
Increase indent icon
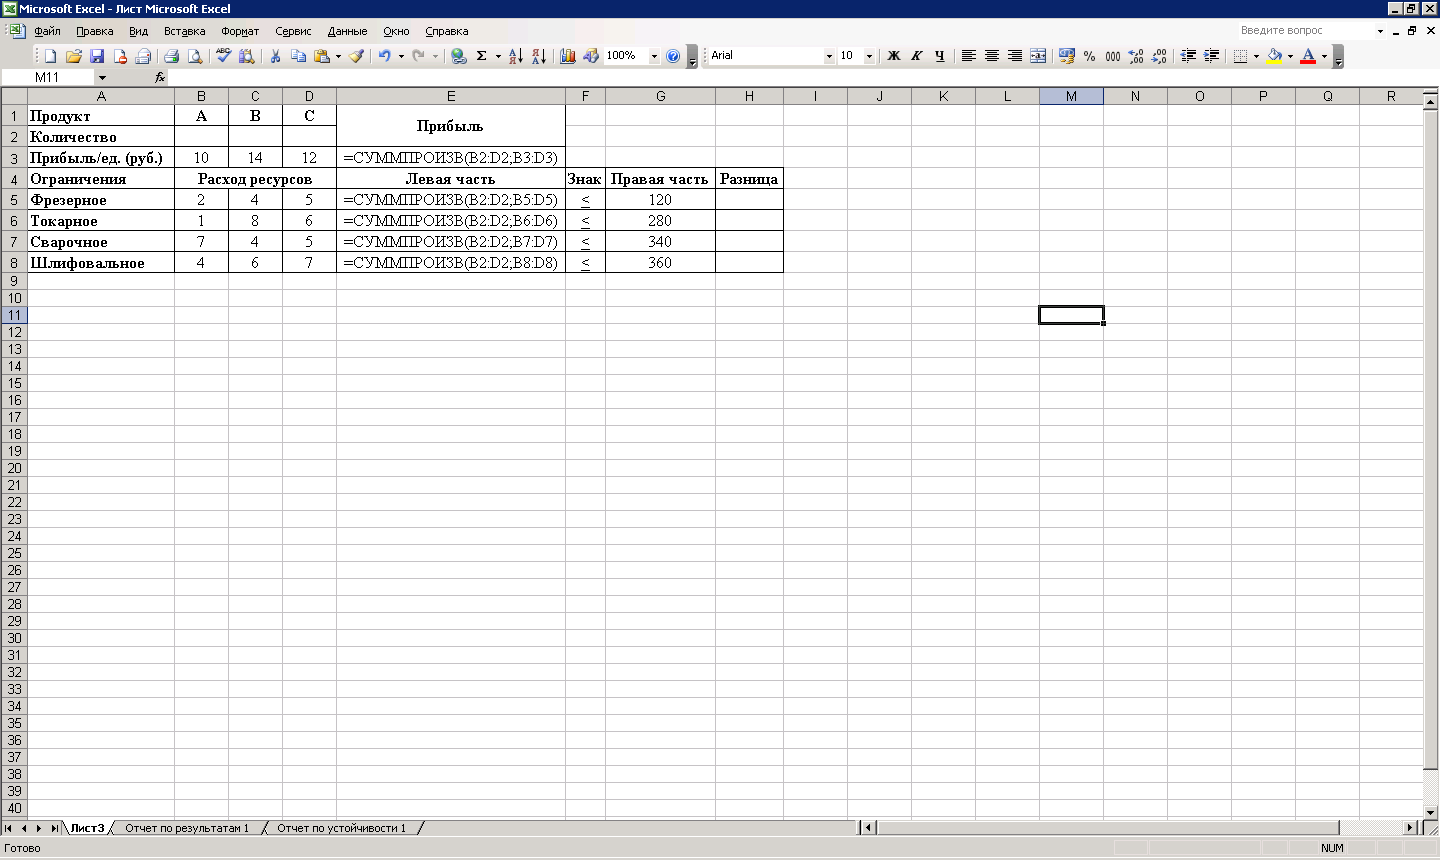tap(1211, 56)
